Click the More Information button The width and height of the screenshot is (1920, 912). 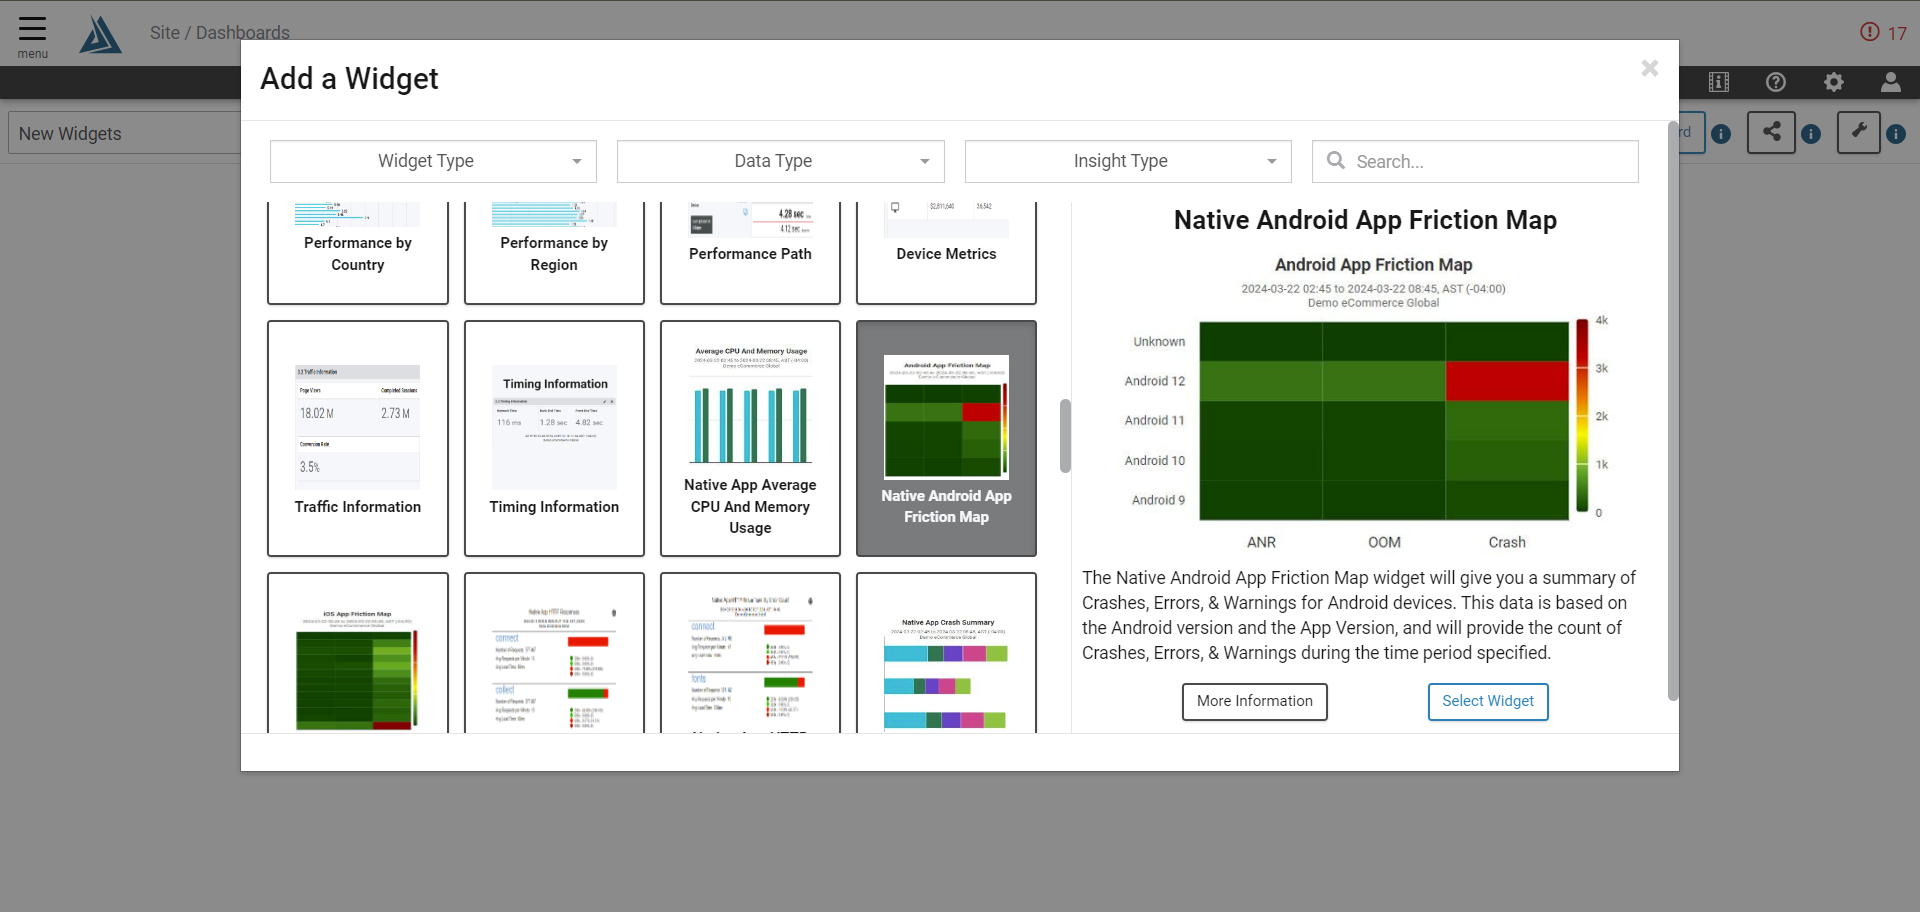(1254, 701)
